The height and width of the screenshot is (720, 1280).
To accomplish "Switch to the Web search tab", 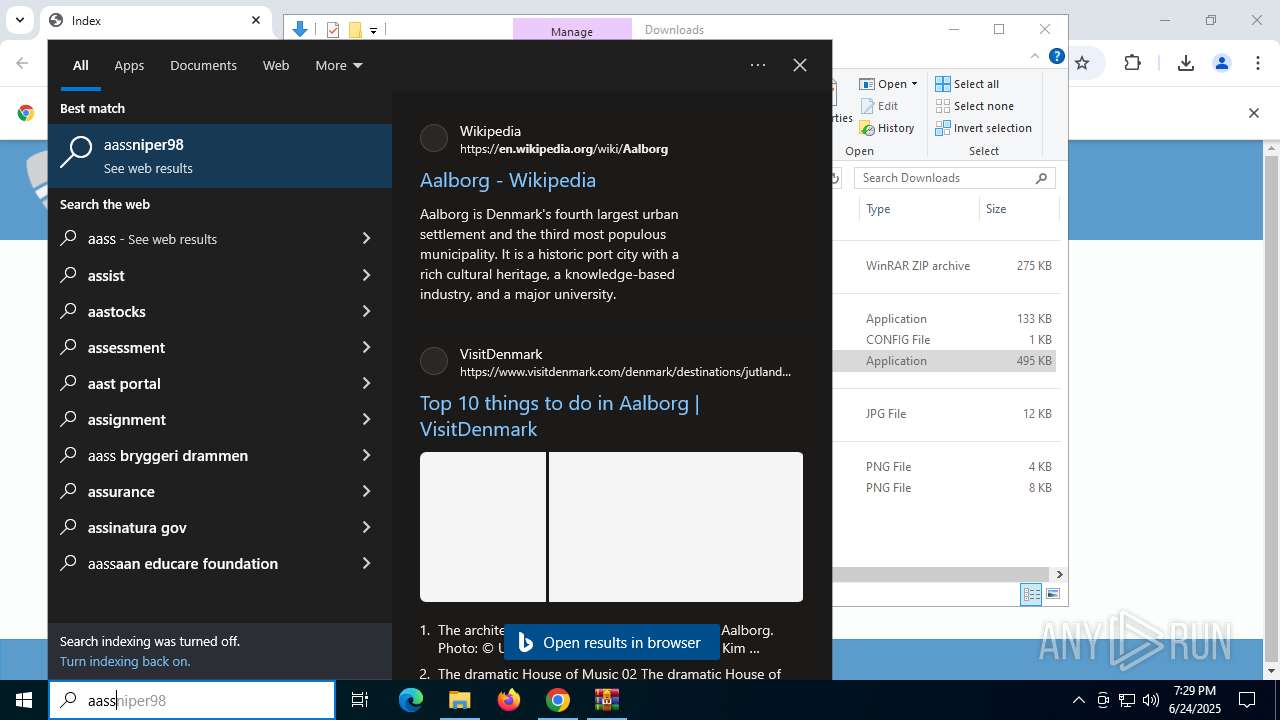I will pyautogui.click(x=276, y=65).
